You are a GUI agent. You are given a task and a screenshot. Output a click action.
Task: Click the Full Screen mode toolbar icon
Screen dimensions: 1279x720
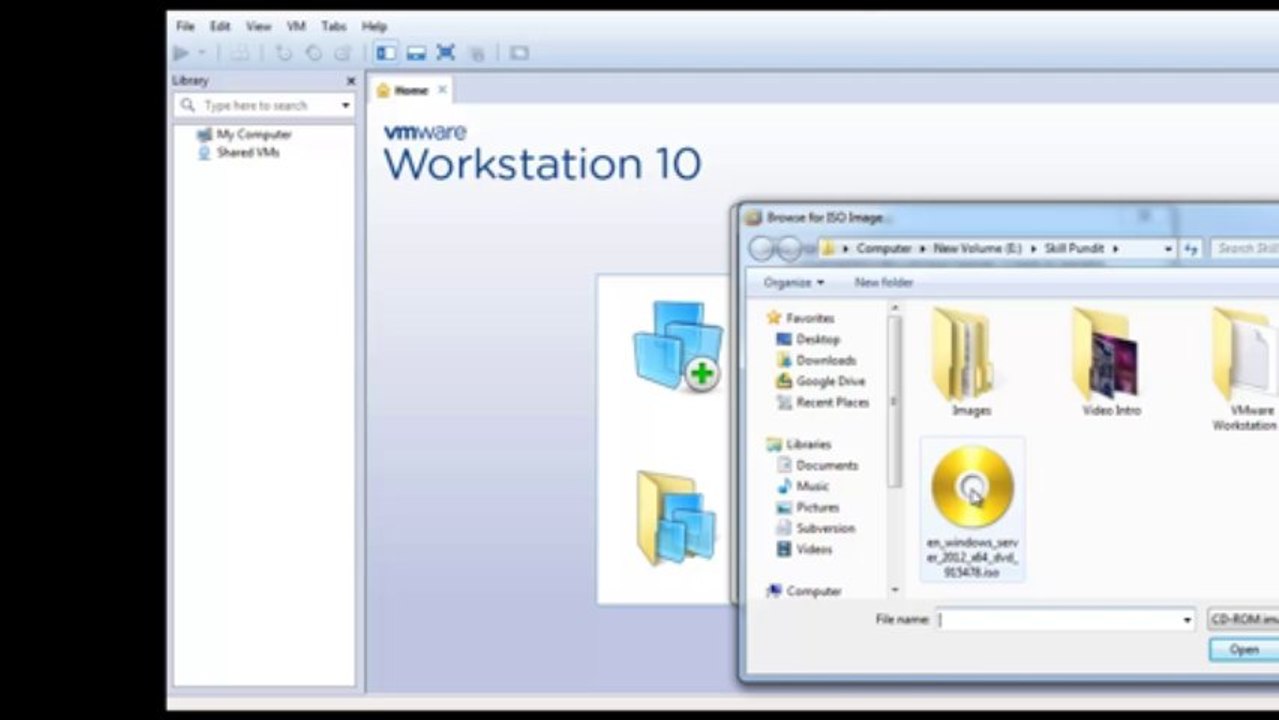click(x=446, y=53)
